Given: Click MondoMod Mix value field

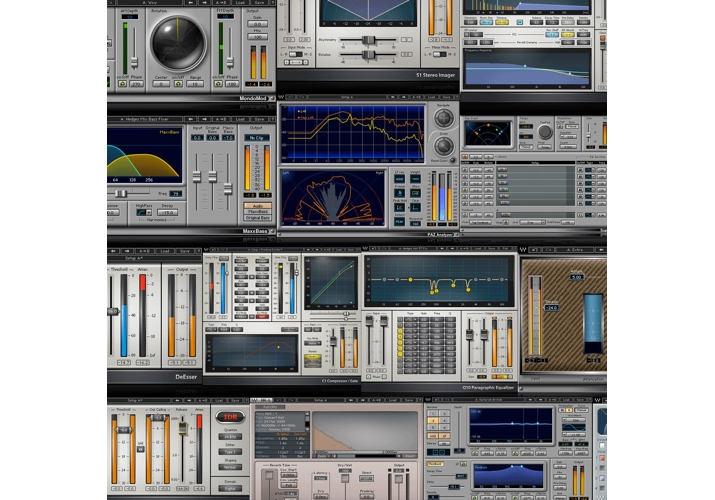Looking at the screenshot, I should click(258, 36).
